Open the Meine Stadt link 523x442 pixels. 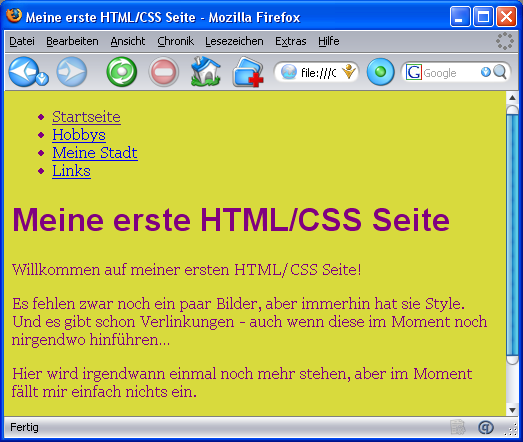(95, 153)
